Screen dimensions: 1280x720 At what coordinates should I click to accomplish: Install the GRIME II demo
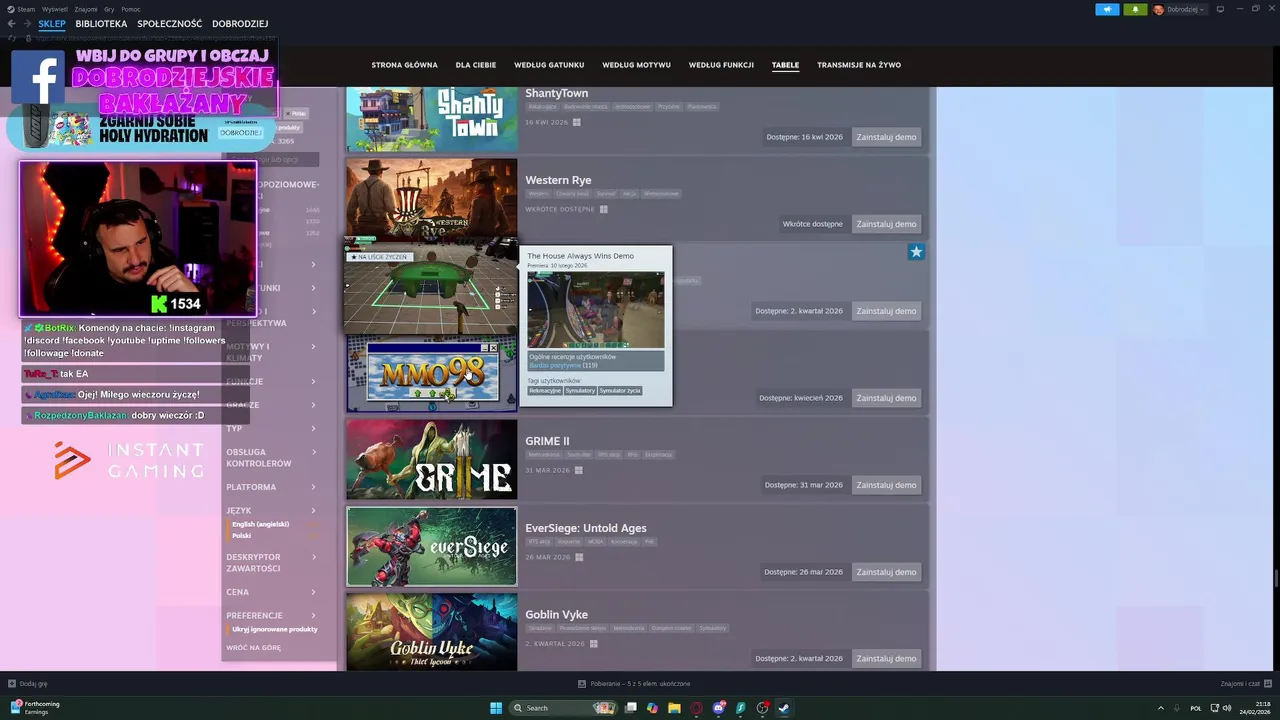pos(886,485)
